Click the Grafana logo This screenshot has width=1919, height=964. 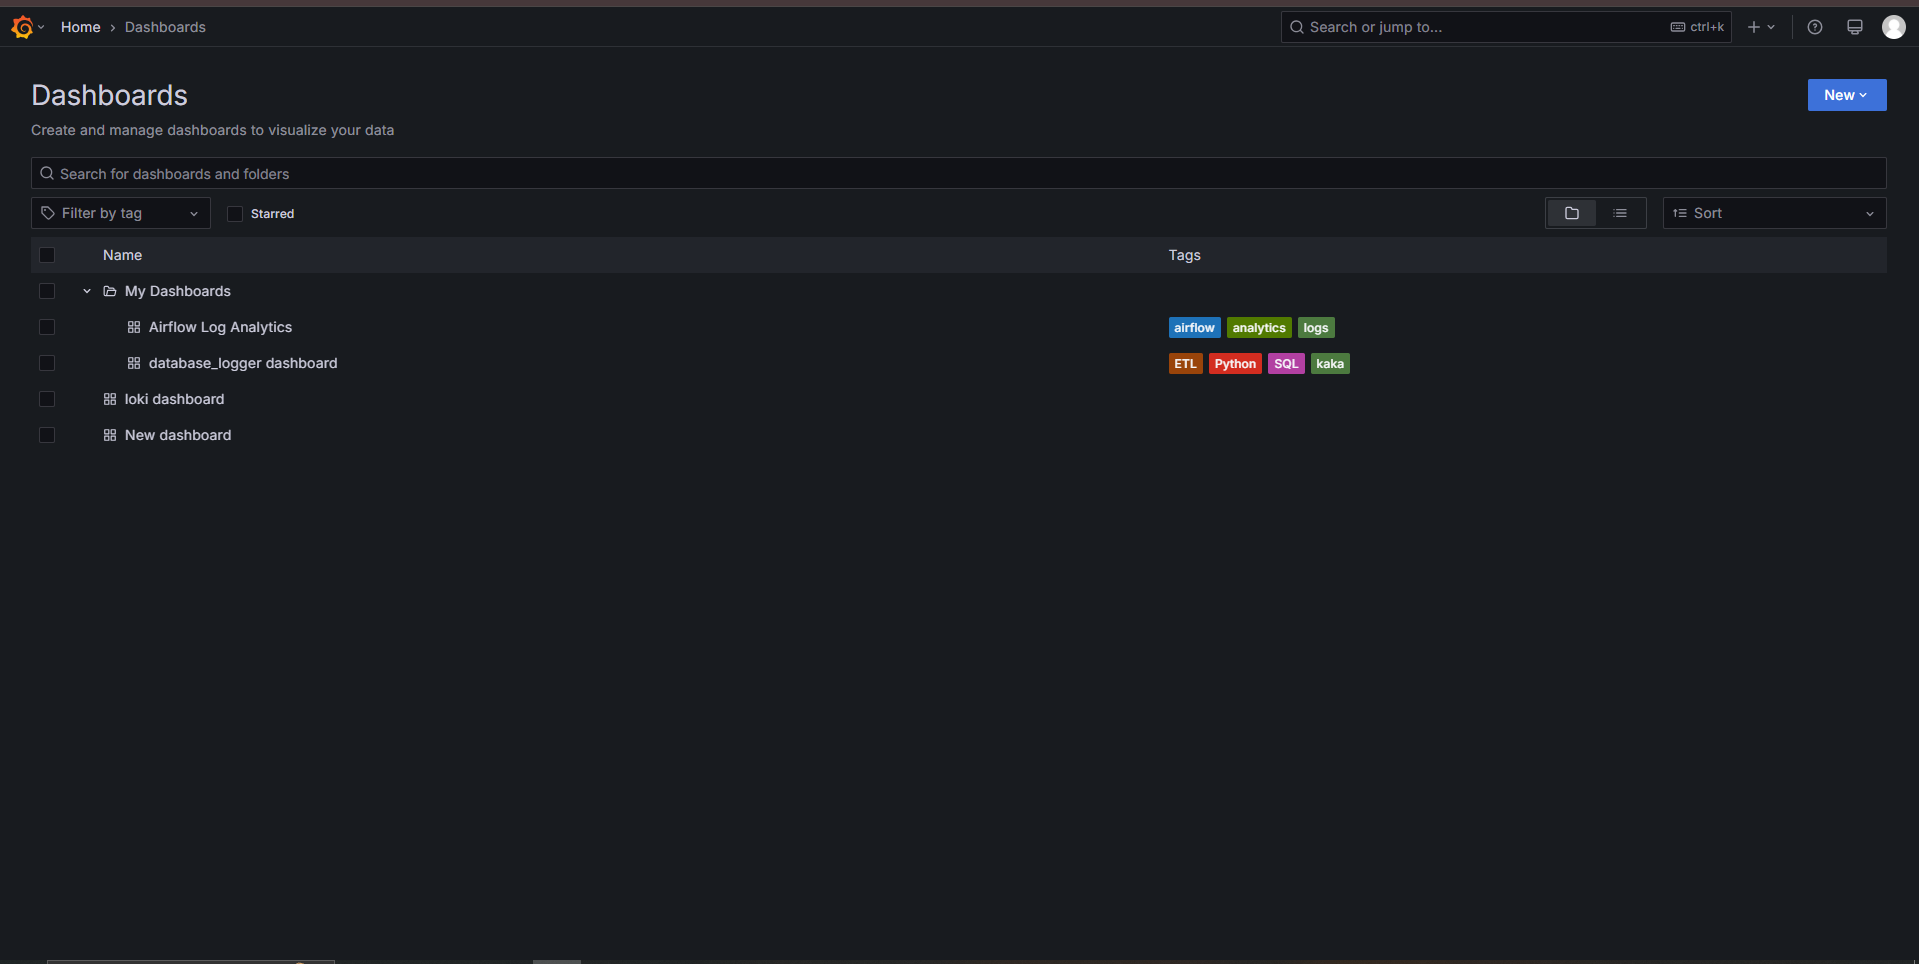tap(22, 27)
